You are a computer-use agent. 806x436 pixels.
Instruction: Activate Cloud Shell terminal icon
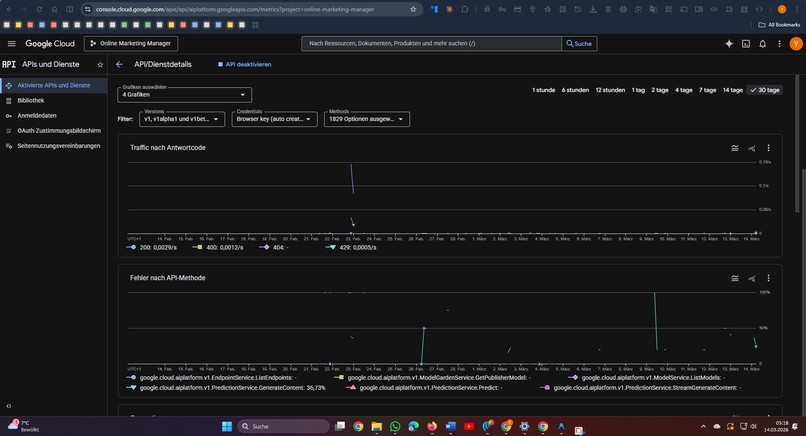pyautogui.click(x=746, y=44)
